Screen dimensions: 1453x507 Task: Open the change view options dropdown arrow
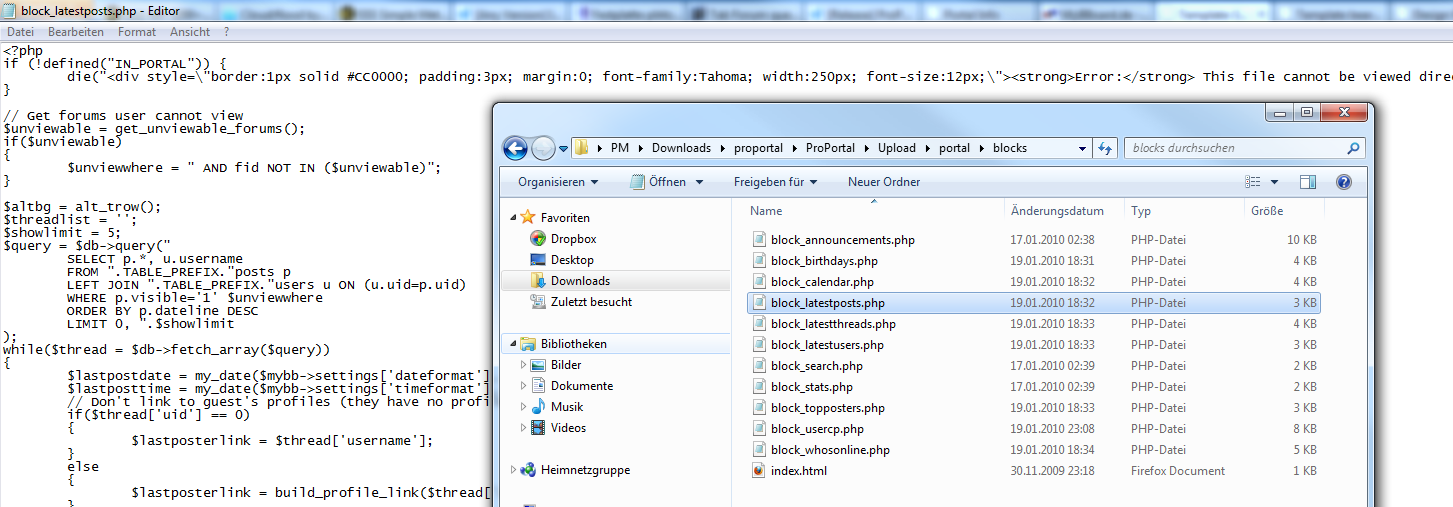tap(1275, 182)
